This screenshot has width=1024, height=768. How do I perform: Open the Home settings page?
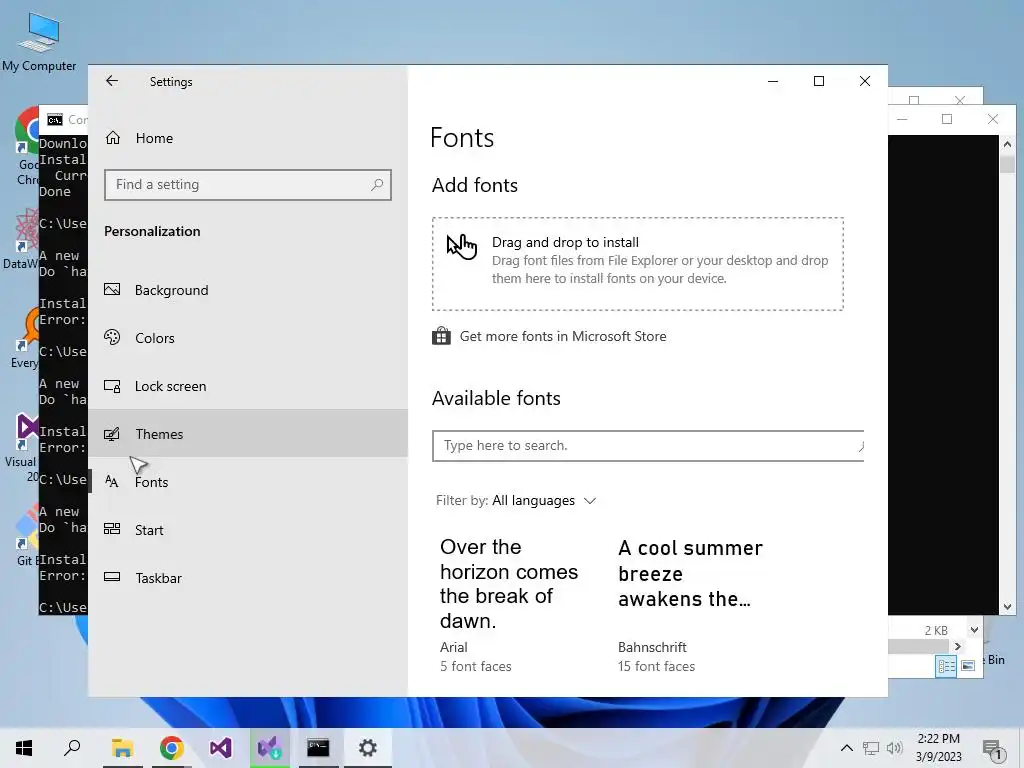point(248,138)
